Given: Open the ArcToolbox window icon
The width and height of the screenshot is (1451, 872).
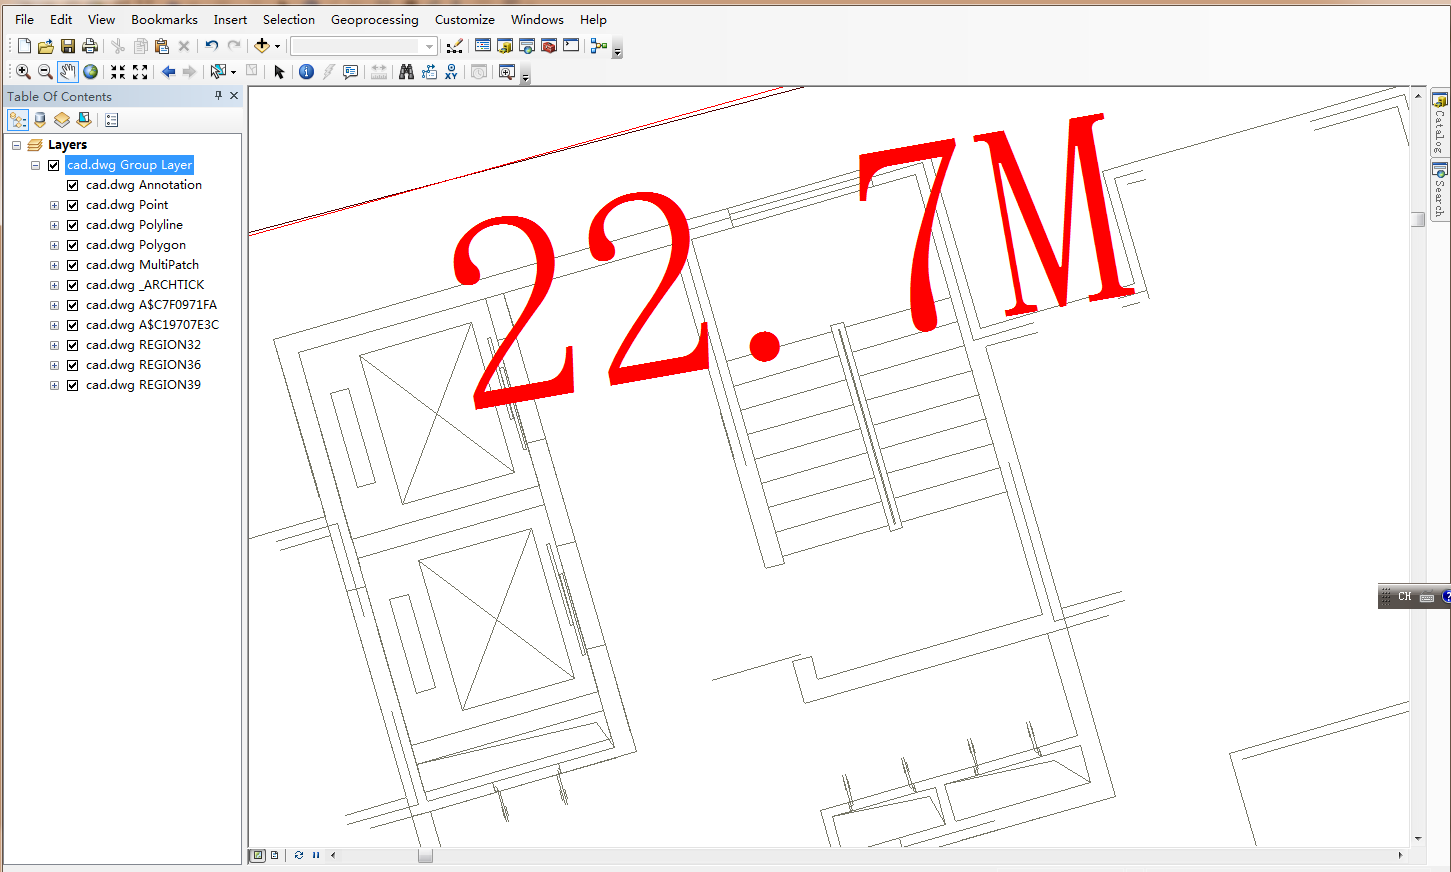Looking at the screenshot, I should tap(549, 46).
